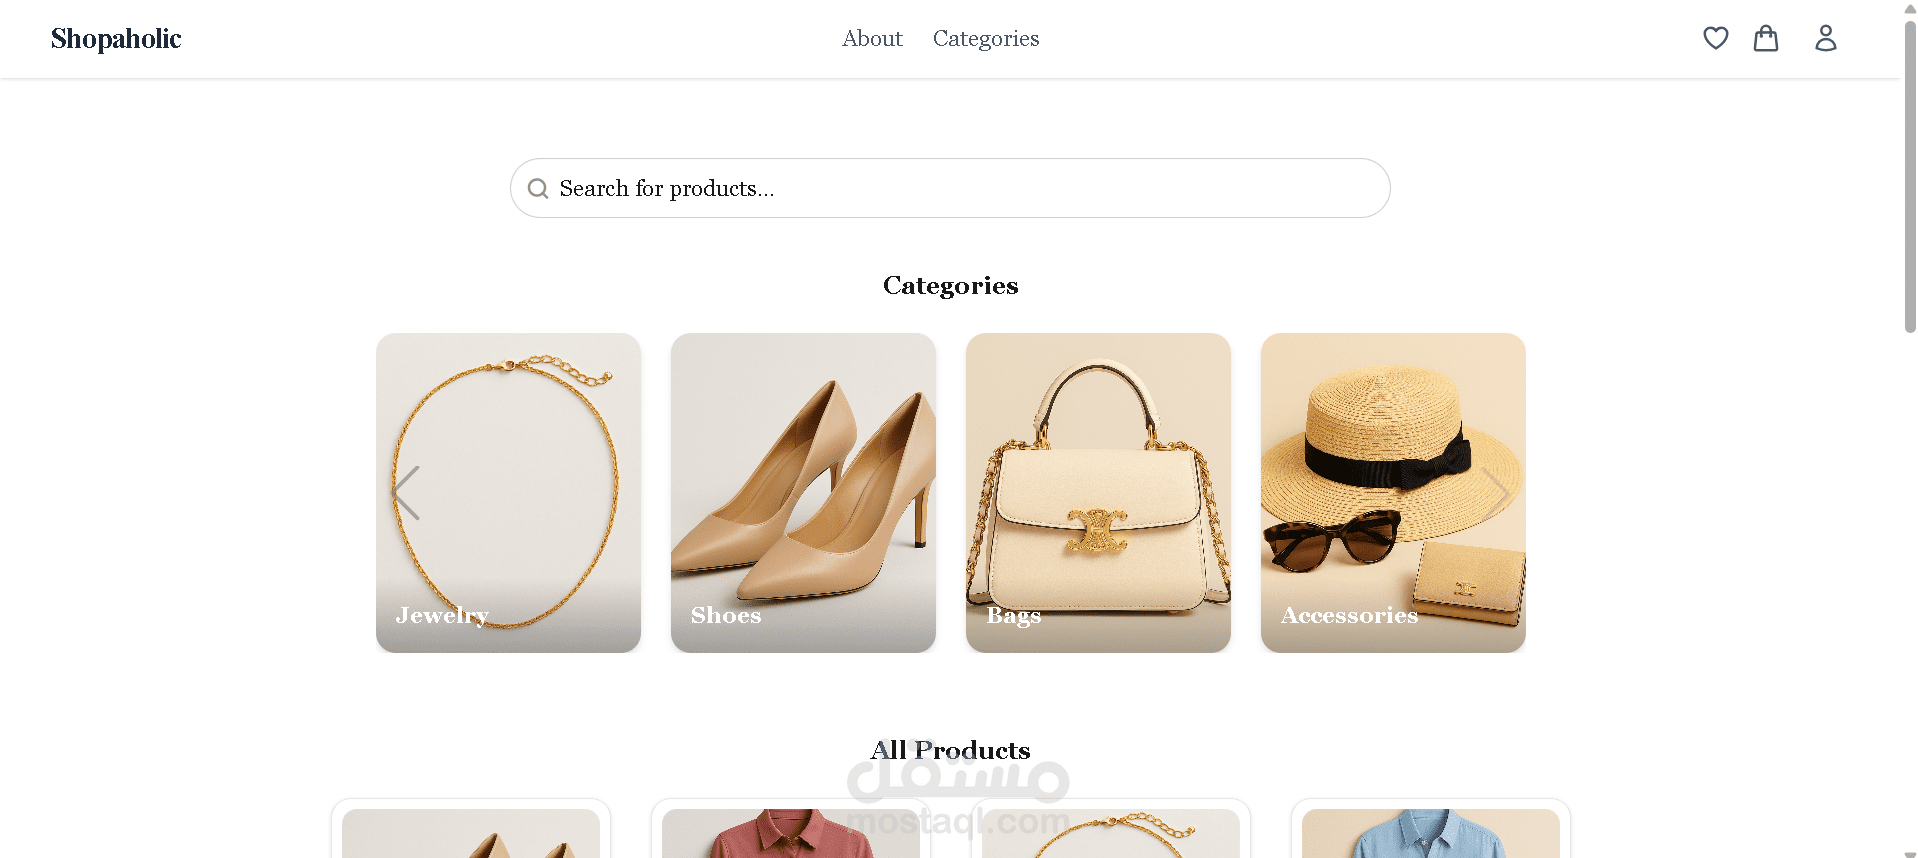The image size is (1918, 858).
Task: Click the Shopaholic logo
Action: 116,38
